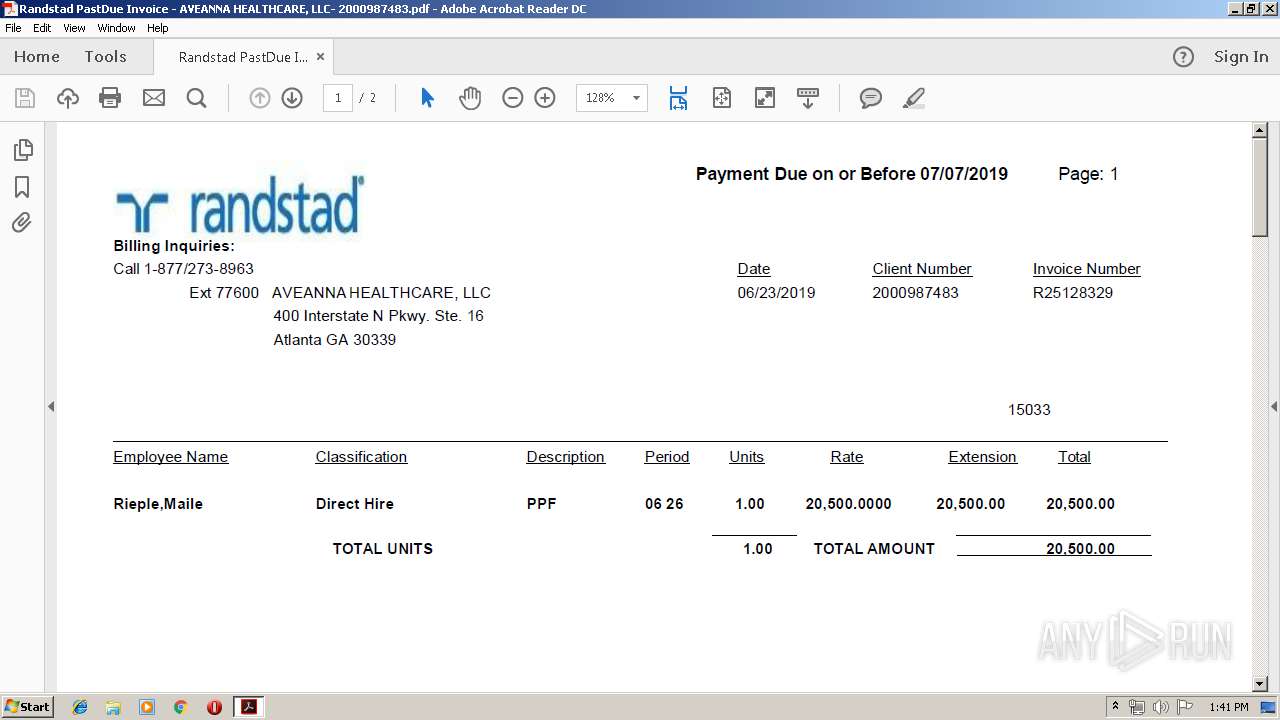Click the employee name Rieple,Maile
1280x720 pixels.
(x=158, y=504)
